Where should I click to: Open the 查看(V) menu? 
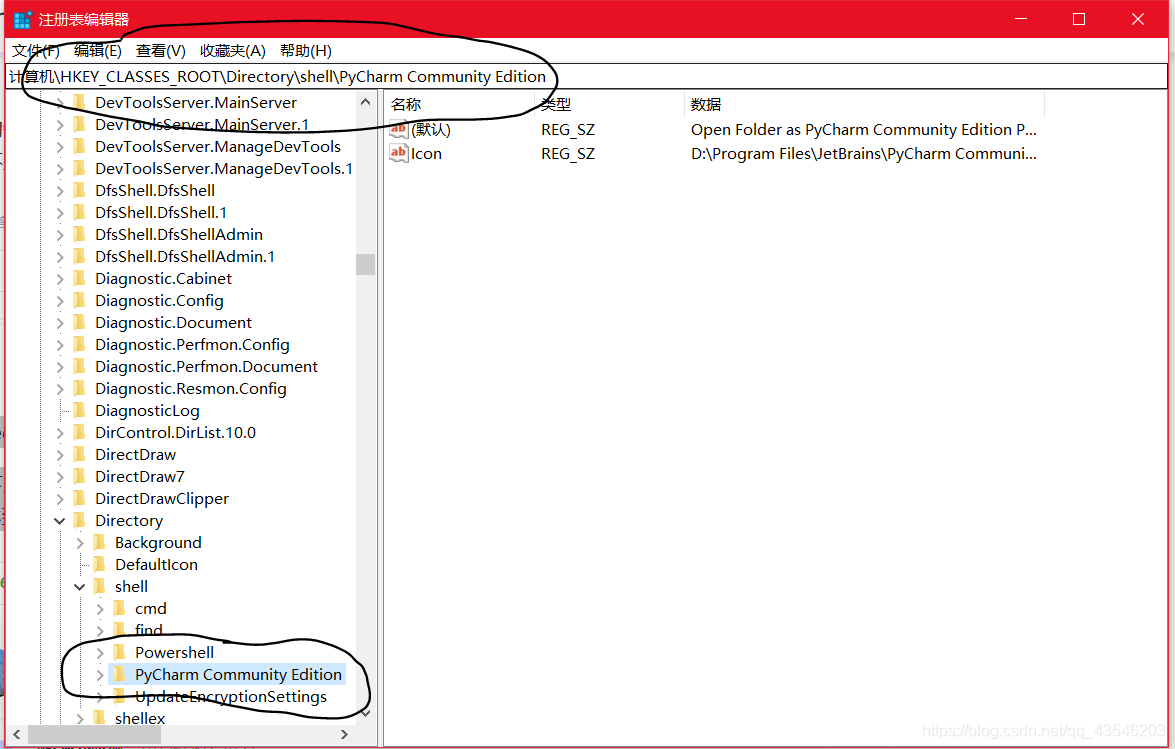pos(160,51)
